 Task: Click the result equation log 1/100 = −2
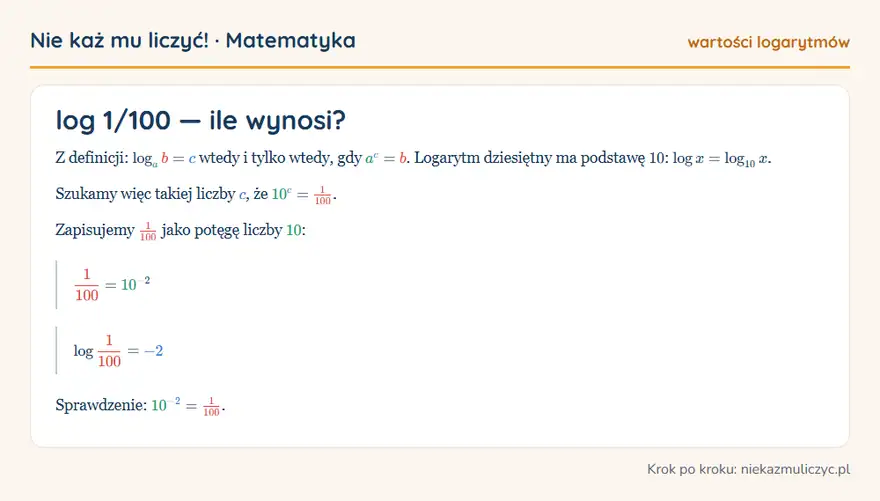tap(118, 351)
